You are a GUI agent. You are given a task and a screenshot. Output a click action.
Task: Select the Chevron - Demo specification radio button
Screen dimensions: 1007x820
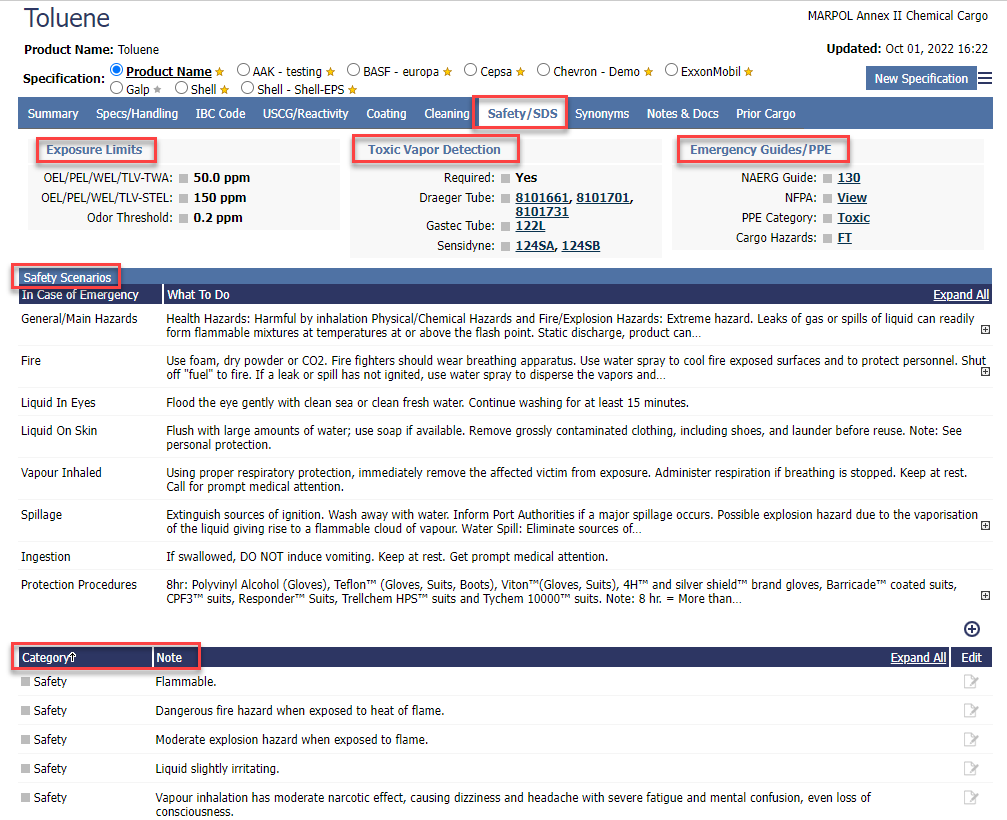pos(544,71)
